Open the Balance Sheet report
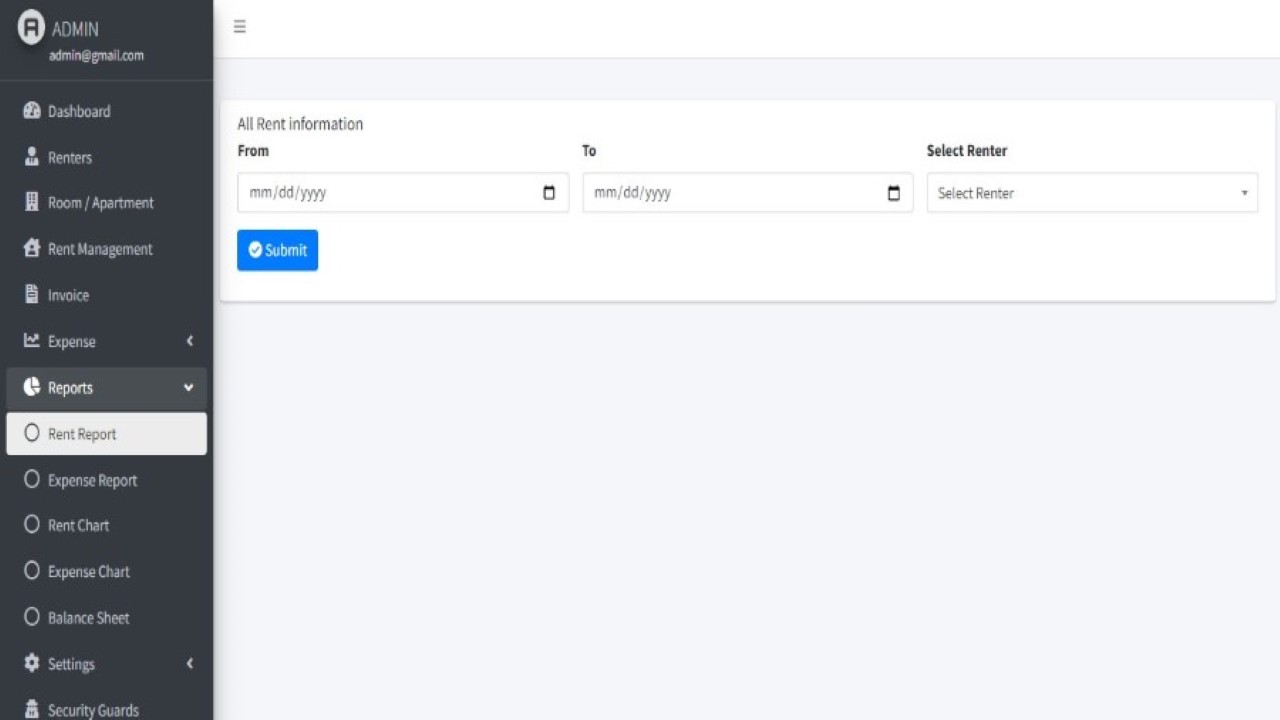Image resolution: width=1280 pixels, height=720 pixels. click(x=88, y=618)
